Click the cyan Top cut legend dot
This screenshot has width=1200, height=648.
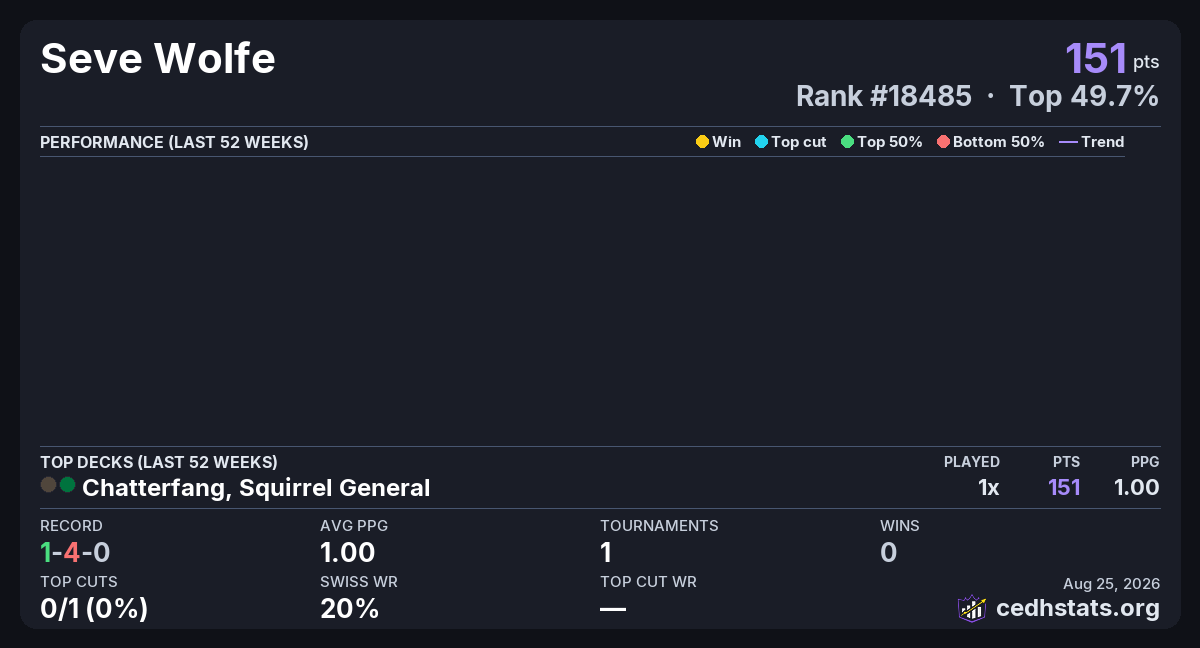(761, 142)
